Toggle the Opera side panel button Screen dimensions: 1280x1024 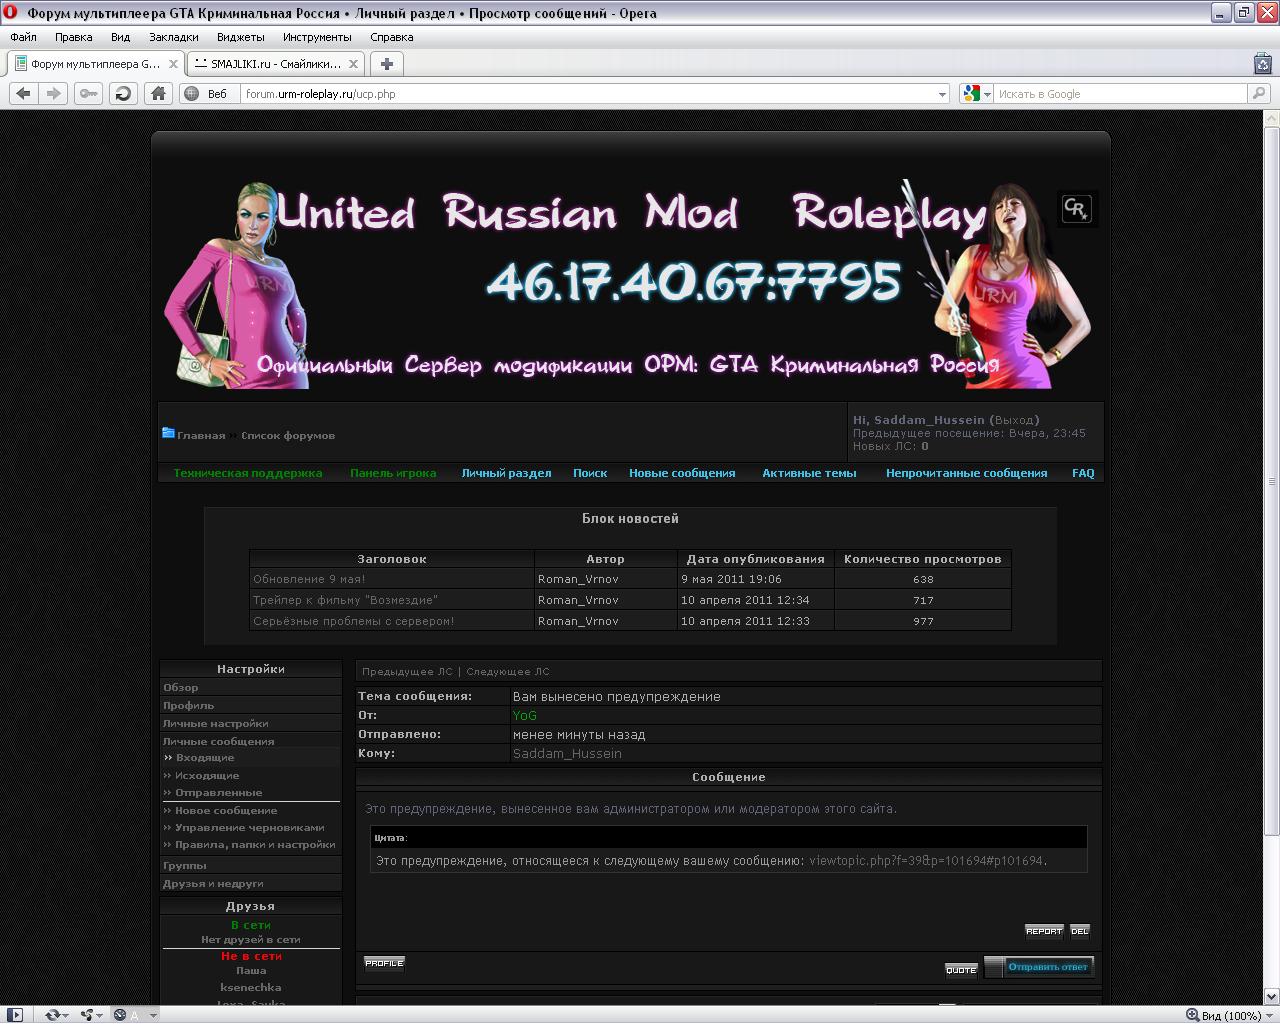click(15, 1015)
